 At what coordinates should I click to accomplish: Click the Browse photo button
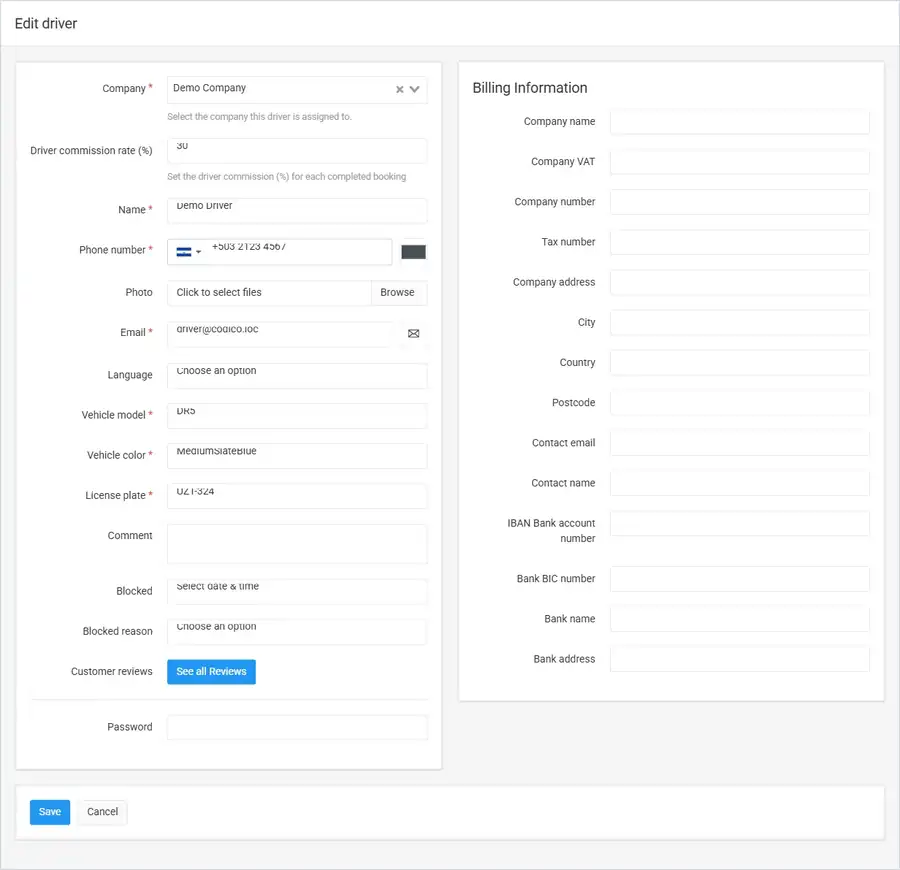click(x=398, y=293)
